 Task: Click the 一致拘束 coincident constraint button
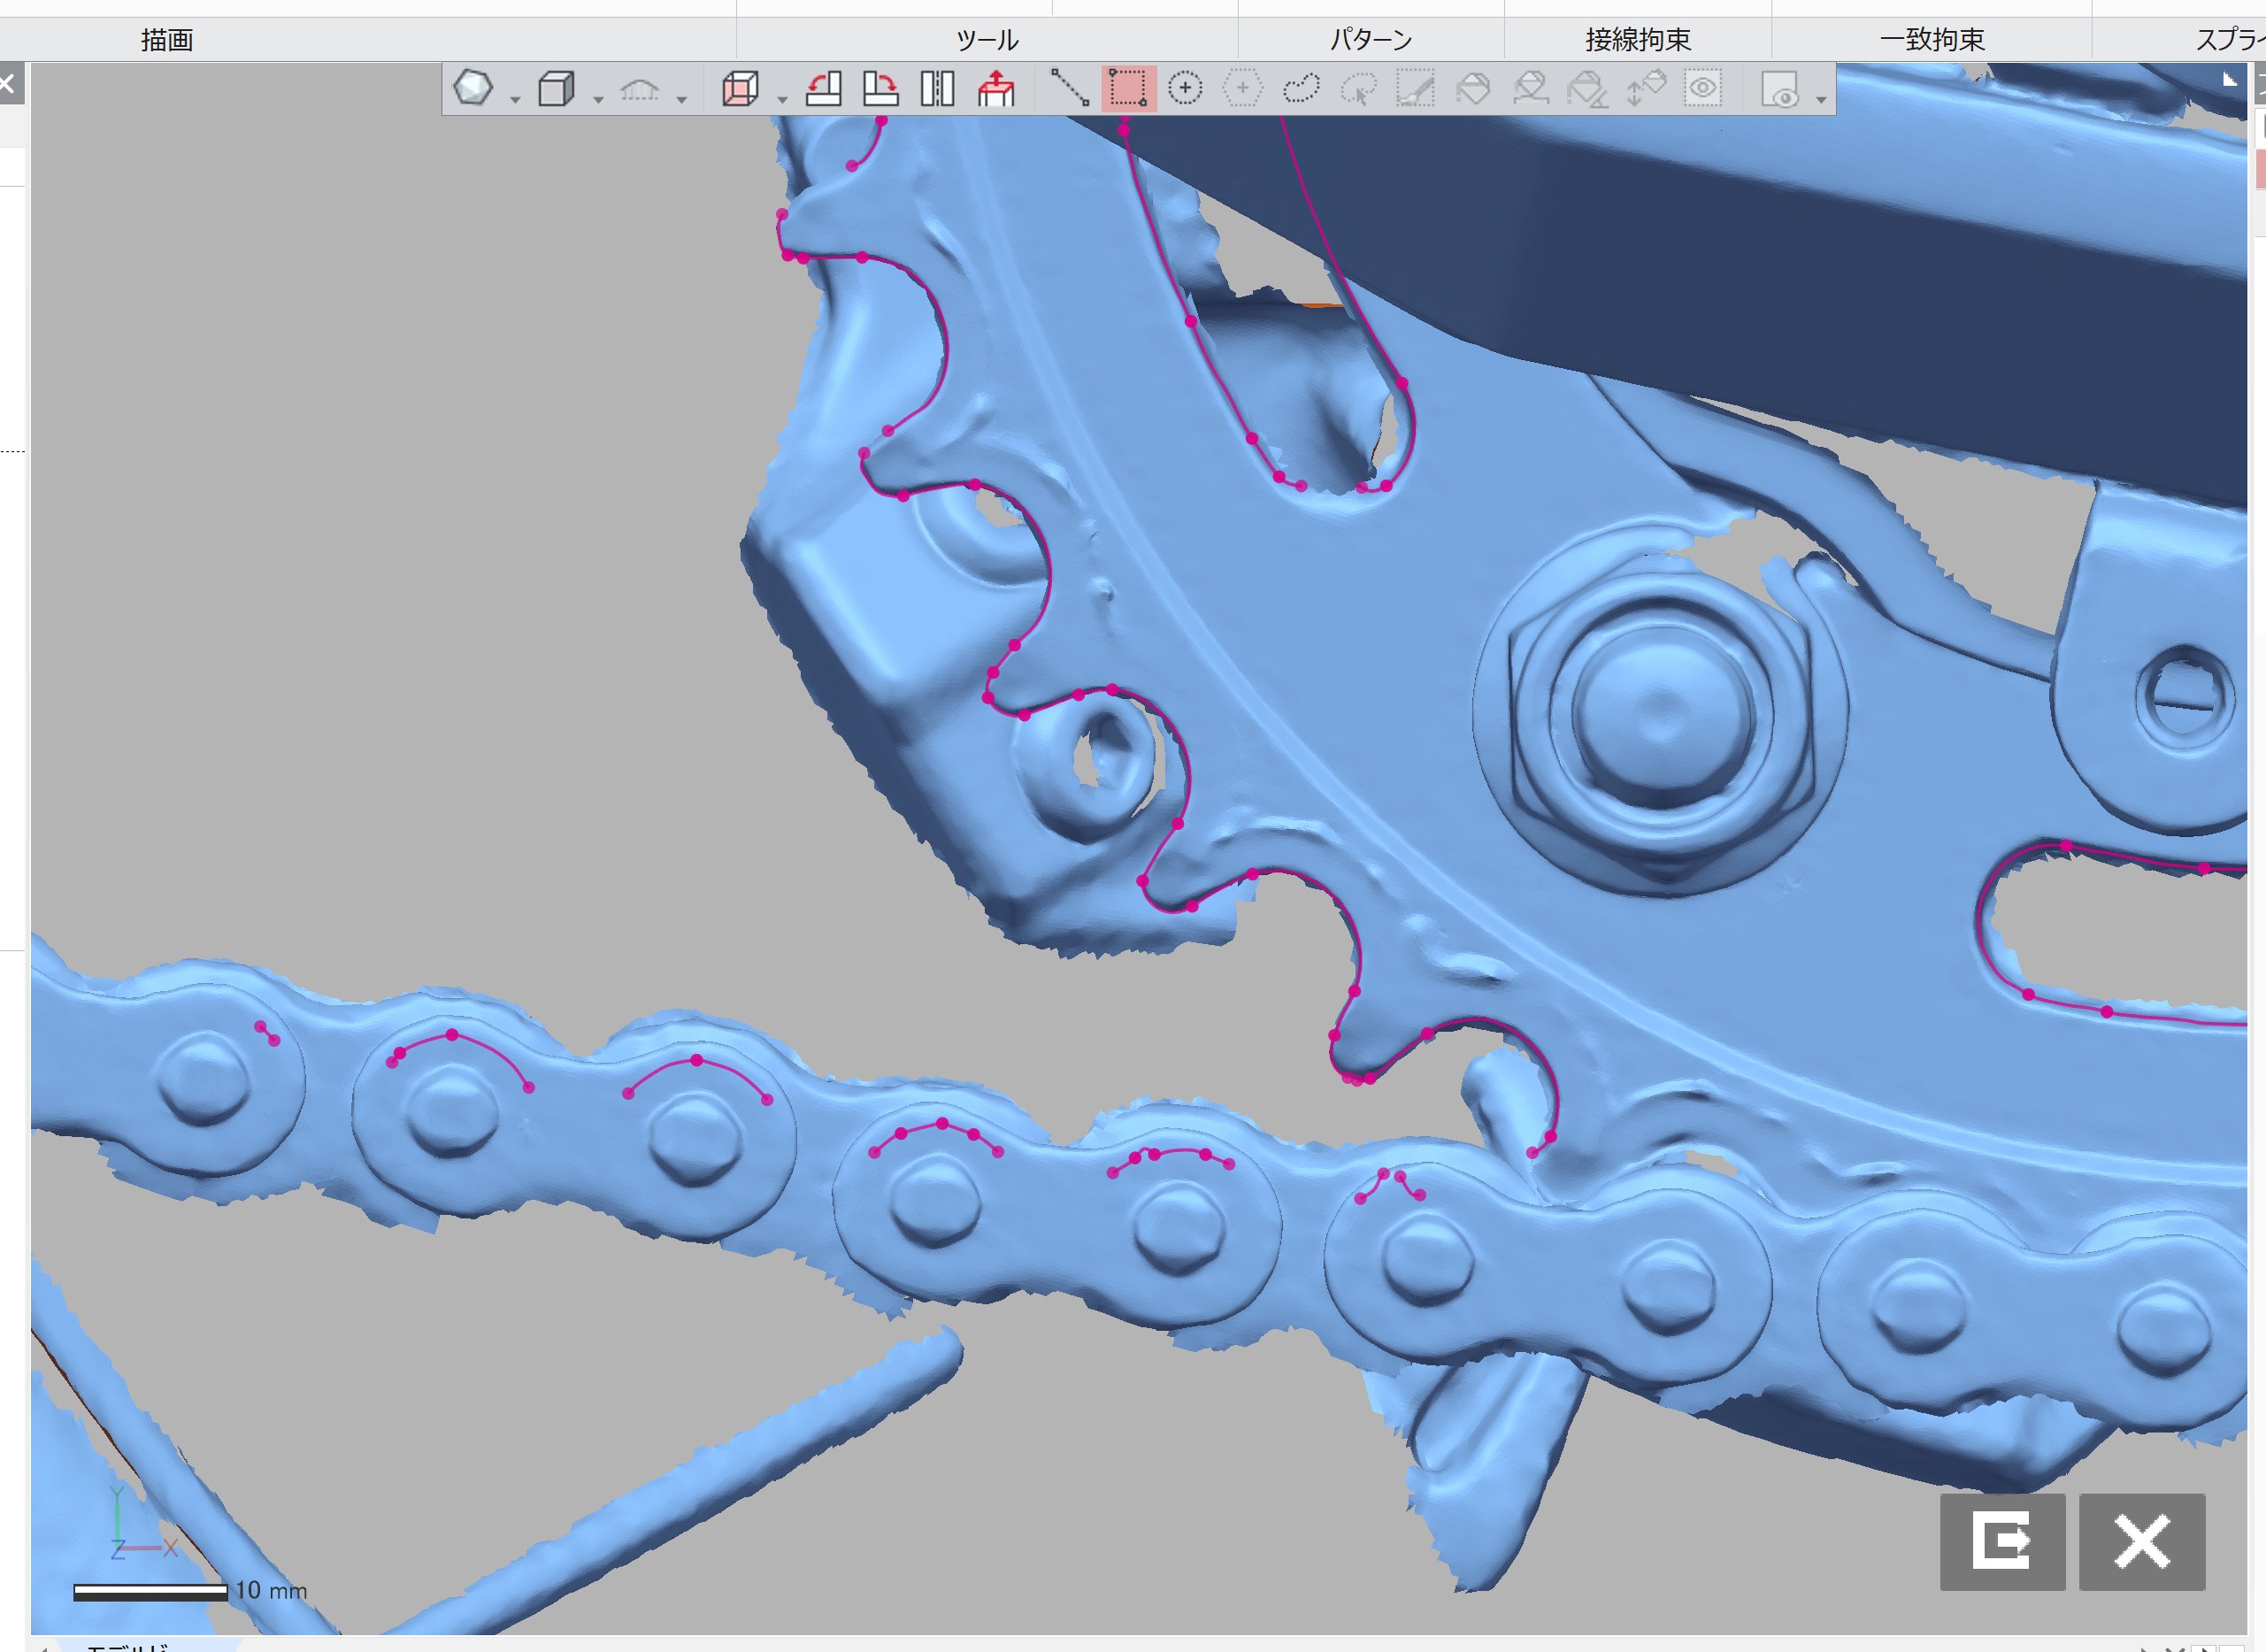[1931, 40]
